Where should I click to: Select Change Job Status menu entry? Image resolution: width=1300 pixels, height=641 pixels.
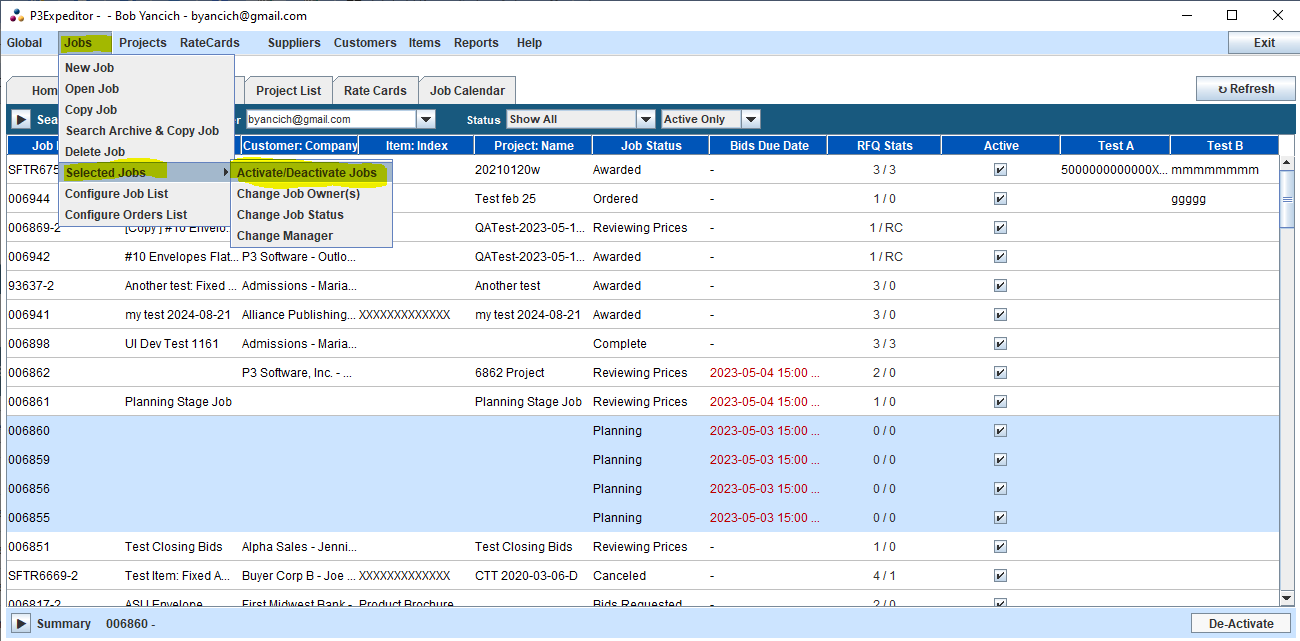(290, 215)
